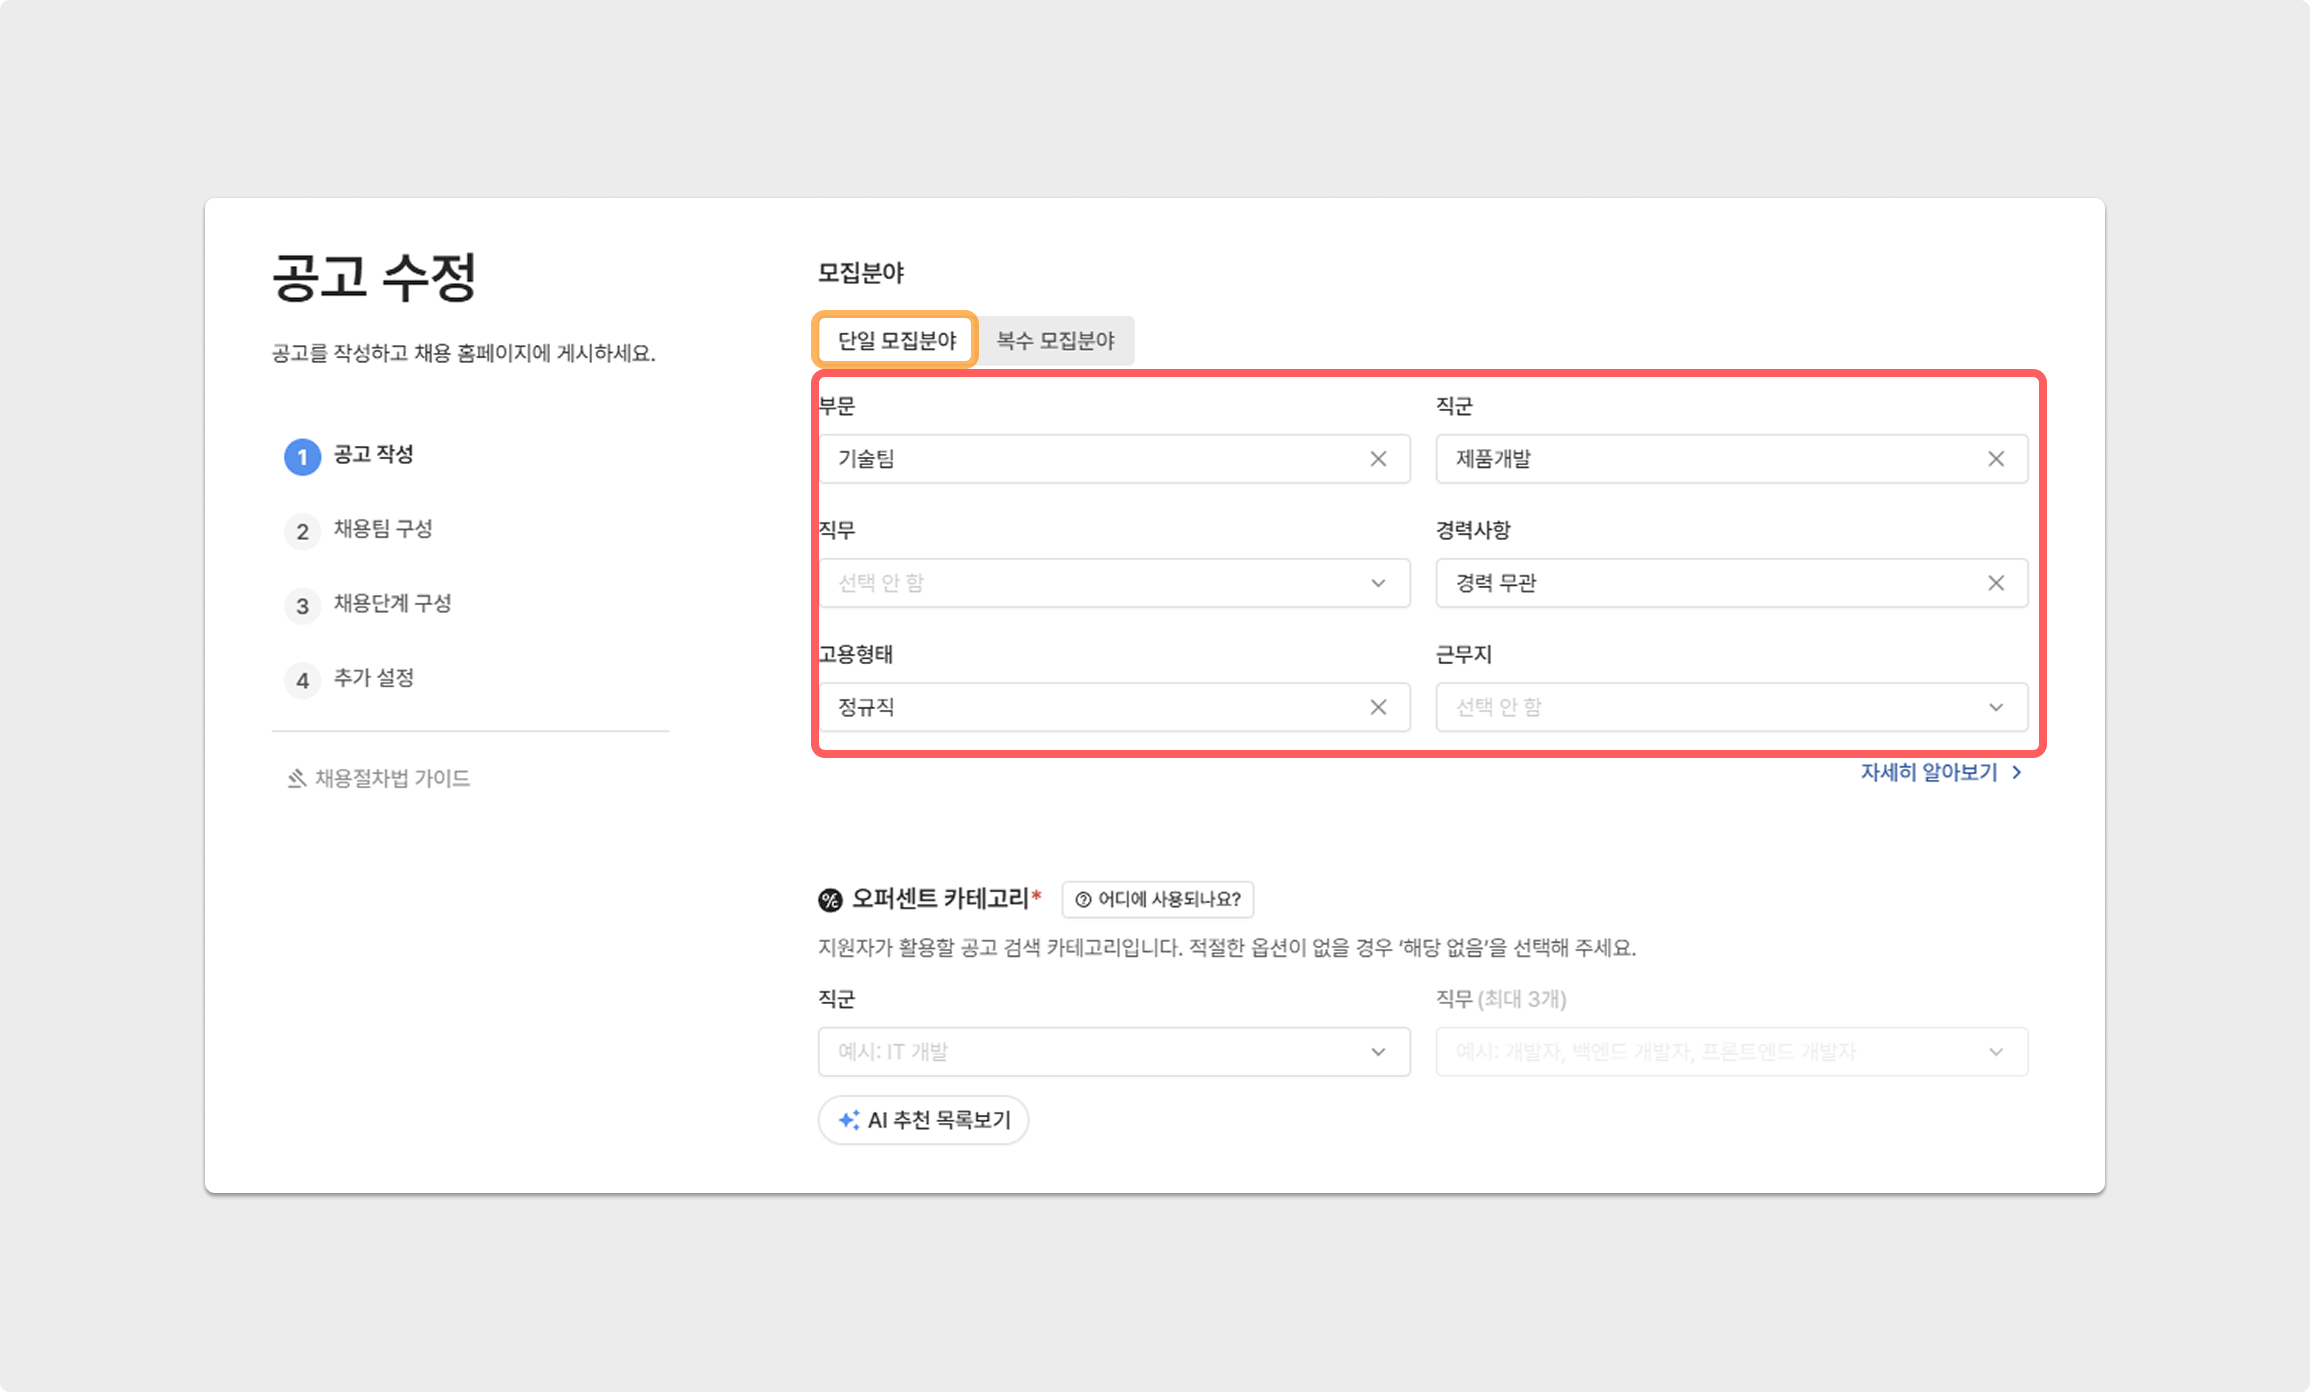
Task: Click the 오퍼센트 logo icon
Action: pos(830,900)
